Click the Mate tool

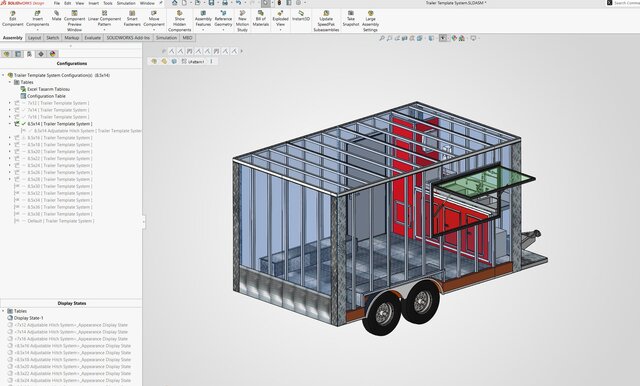pos(56,16)
